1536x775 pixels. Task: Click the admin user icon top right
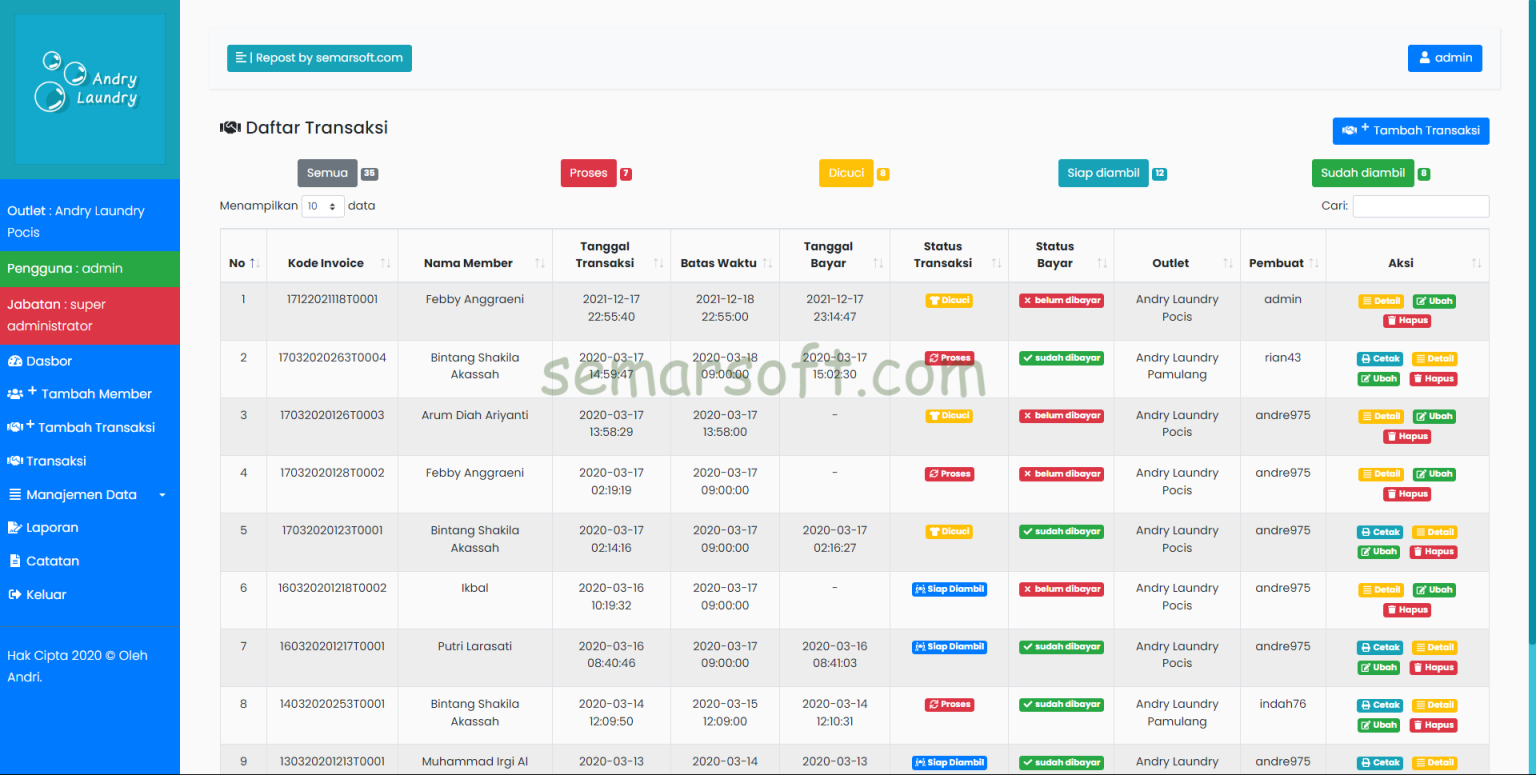tap(1424, 58)
